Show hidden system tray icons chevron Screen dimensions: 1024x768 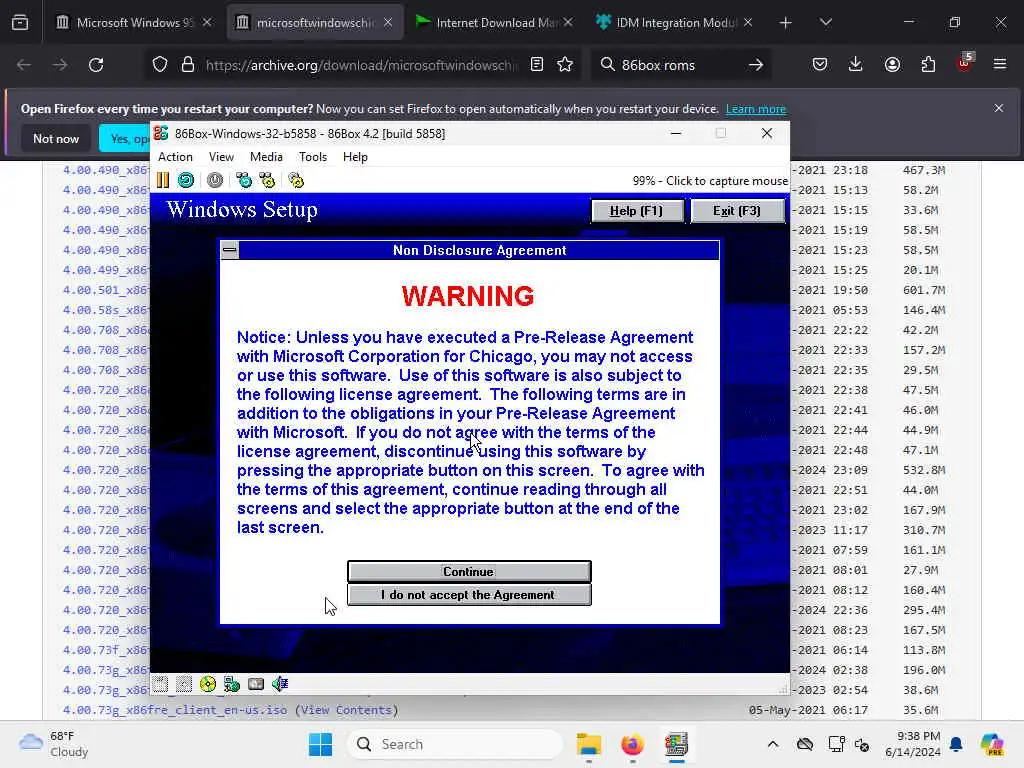coord(773,744)
